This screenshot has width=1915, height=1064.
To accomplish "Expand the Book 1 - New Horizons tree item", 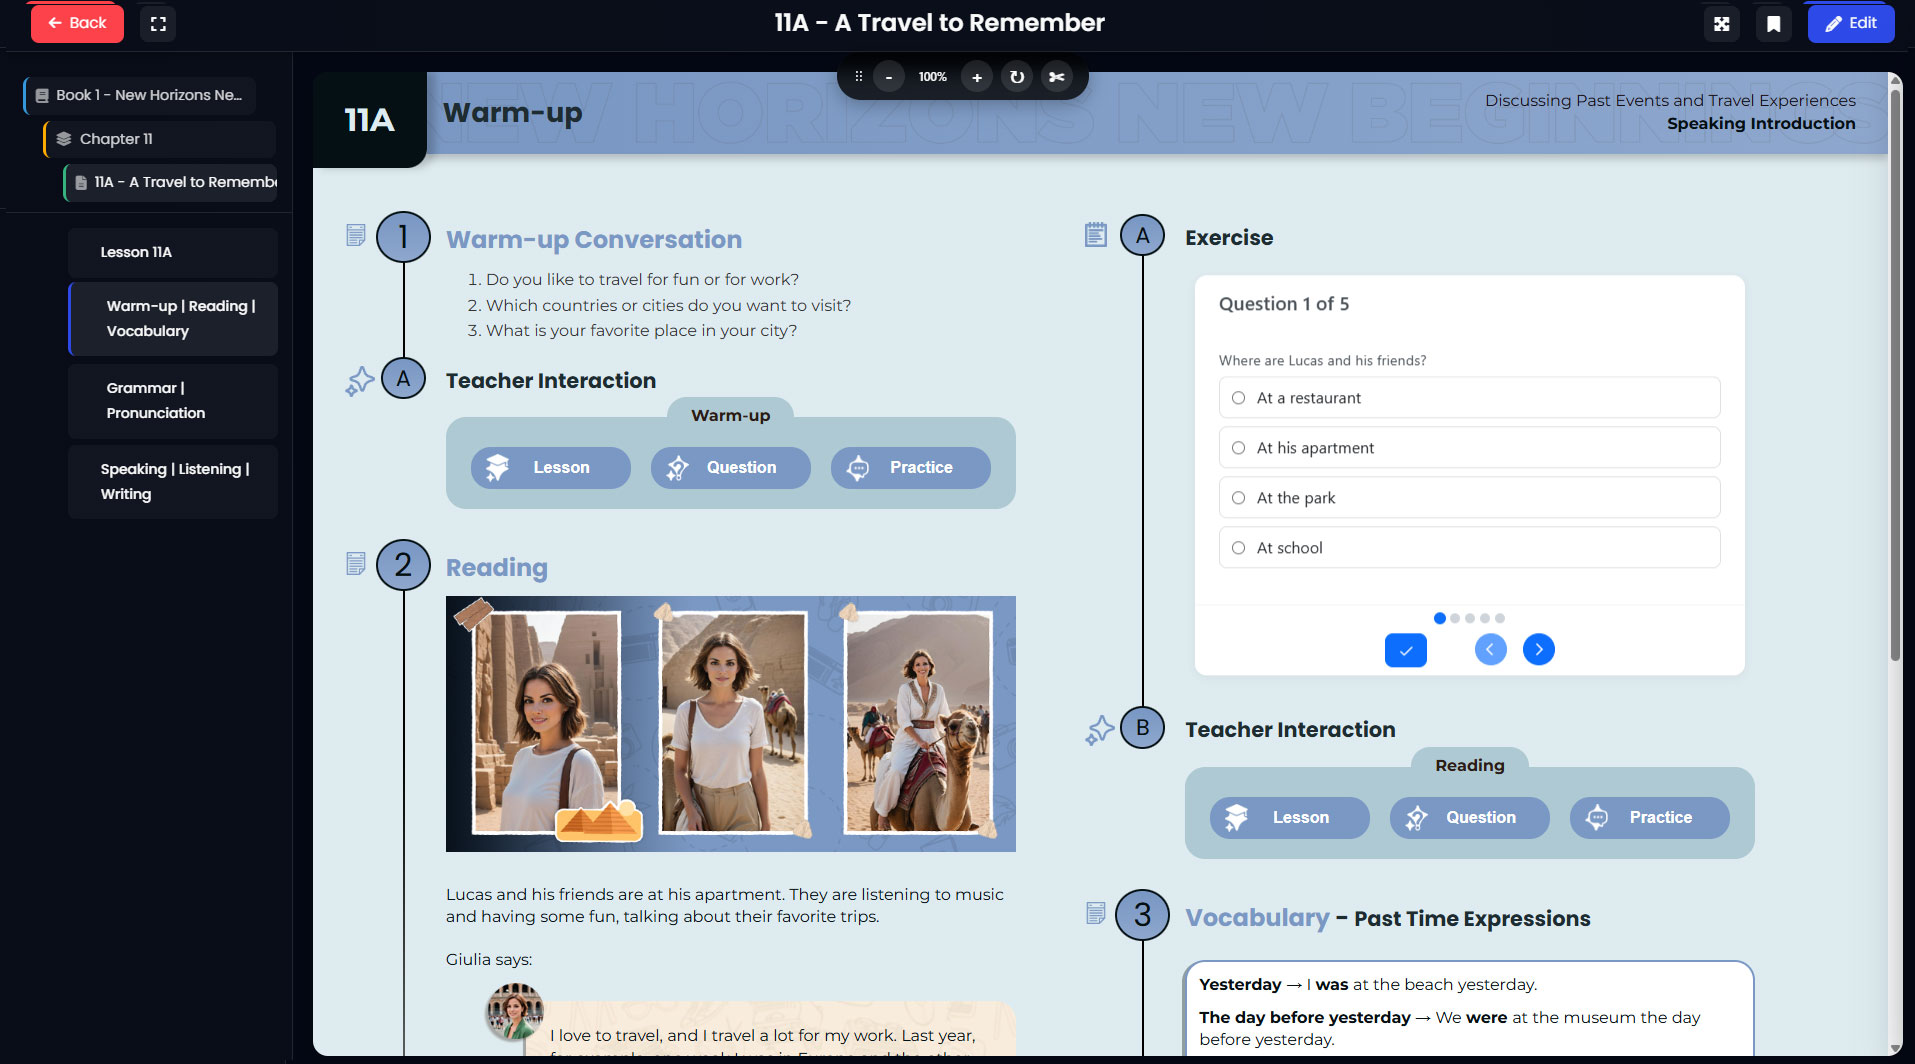I will (x=140, y=95).
